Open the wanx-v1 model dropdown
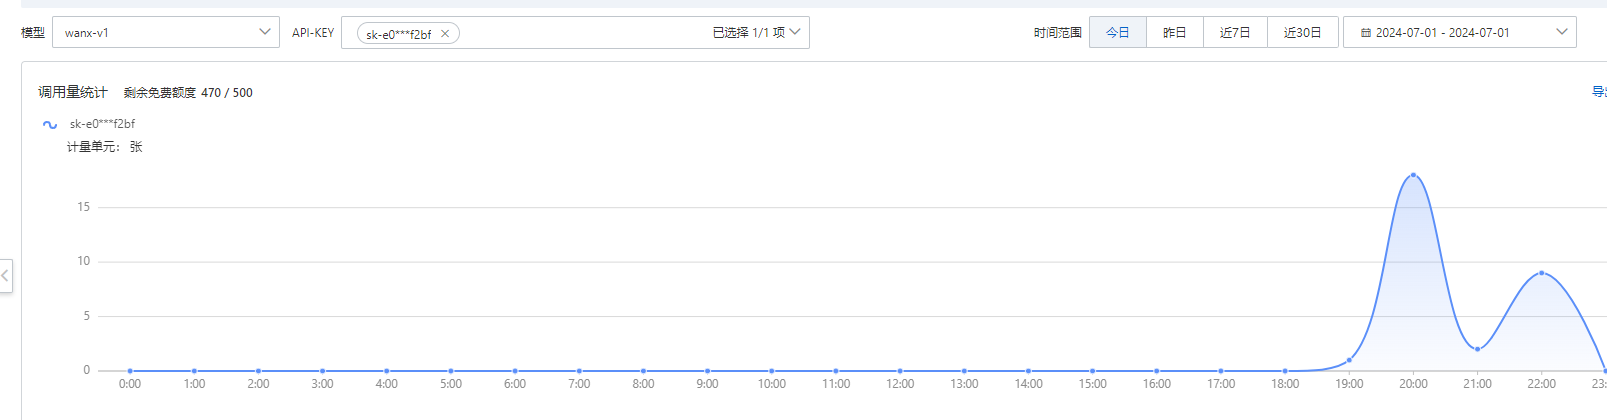 tap(165, 32)
